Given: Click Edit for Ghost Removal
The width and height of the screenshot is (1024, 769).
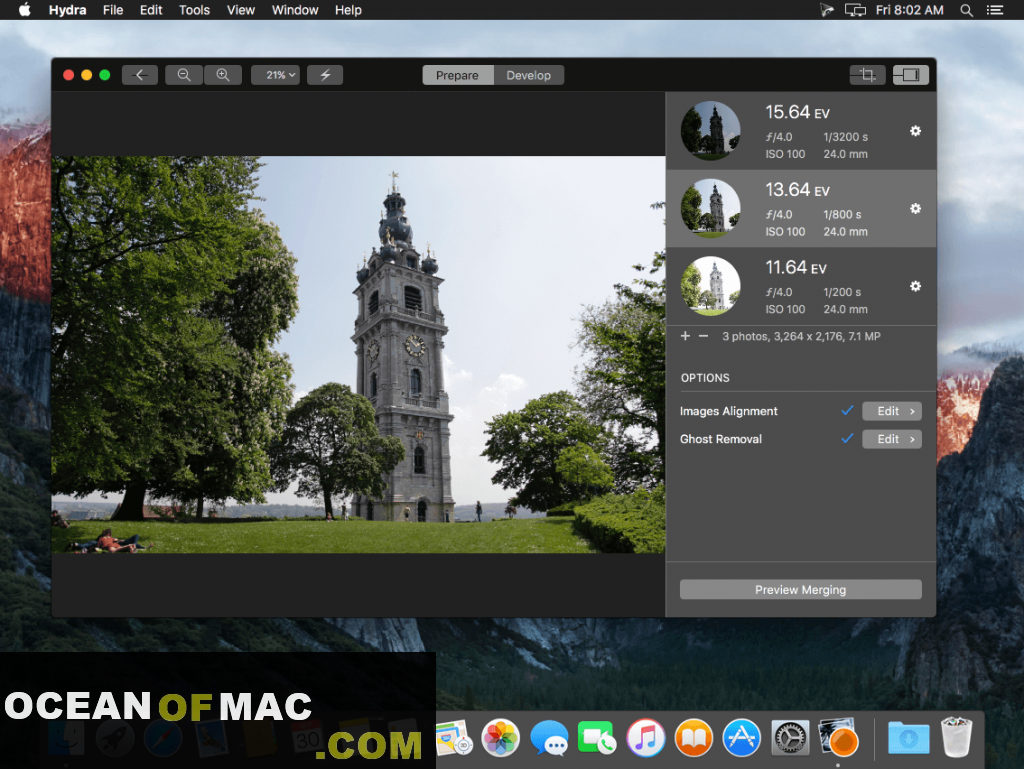Looking at the screenshot, I should tap(891, 439).
